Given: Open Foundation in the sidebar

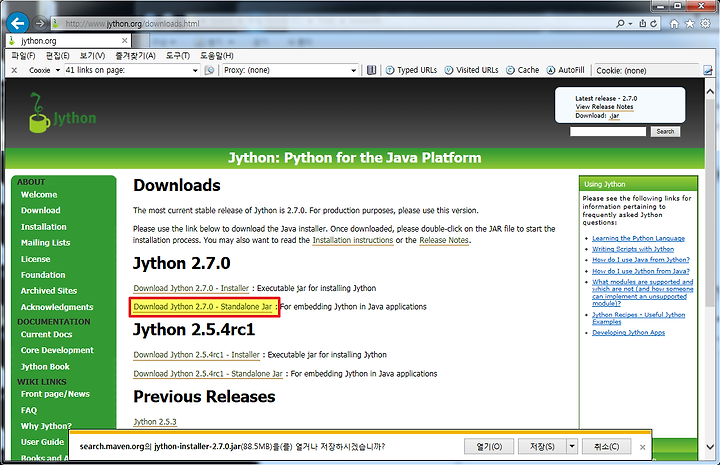Looking at the screenshot, I should (x=43, y=275).
